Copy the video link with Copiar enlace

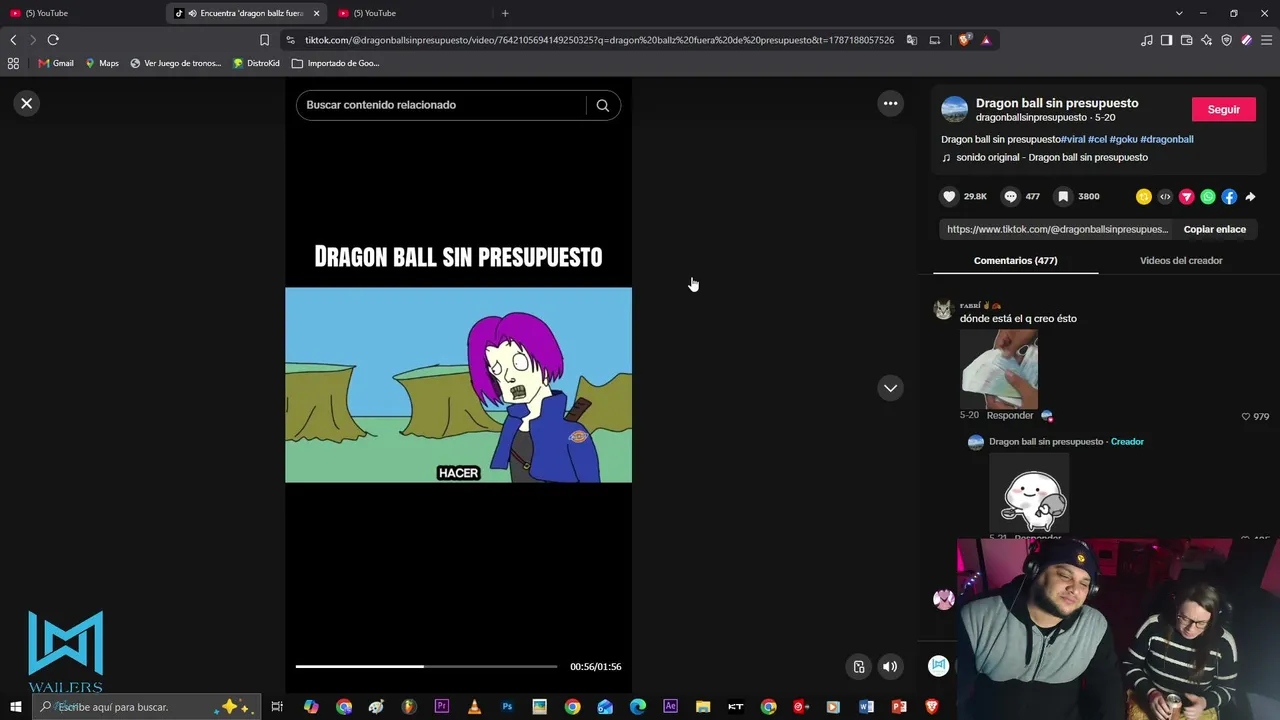pos(1214,229)
